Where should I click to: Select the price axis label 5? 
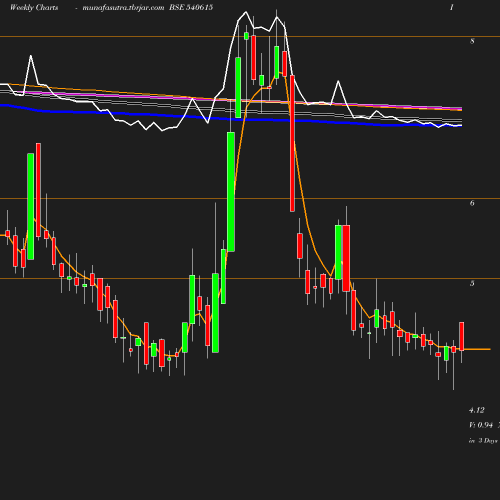[x=472, y=283]
